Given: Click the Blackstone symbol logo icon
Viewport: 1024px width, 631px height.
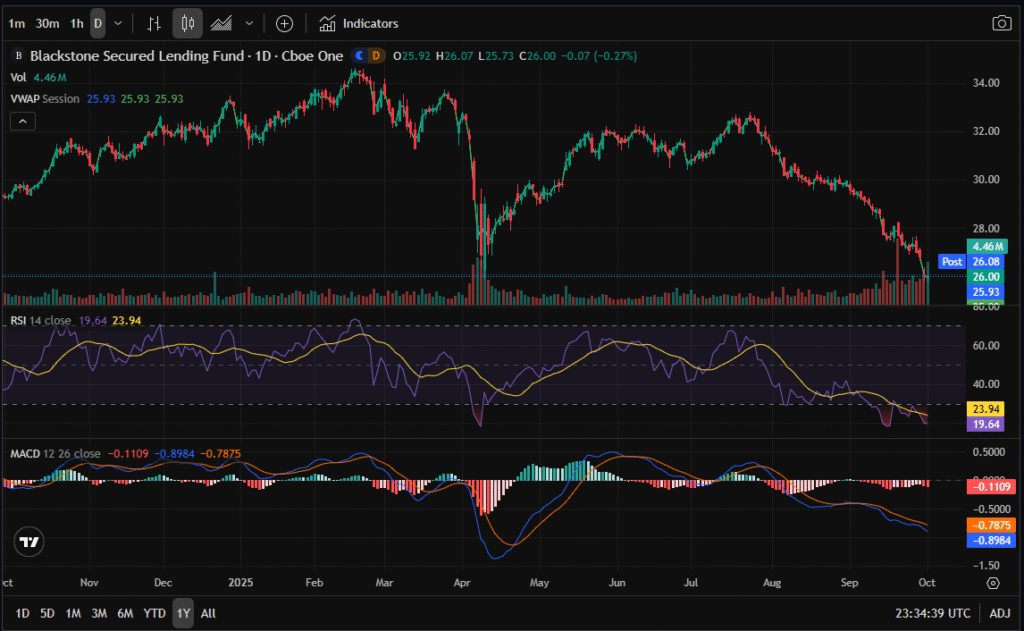Looking at the screenshot, I should [x=17, y=56].
